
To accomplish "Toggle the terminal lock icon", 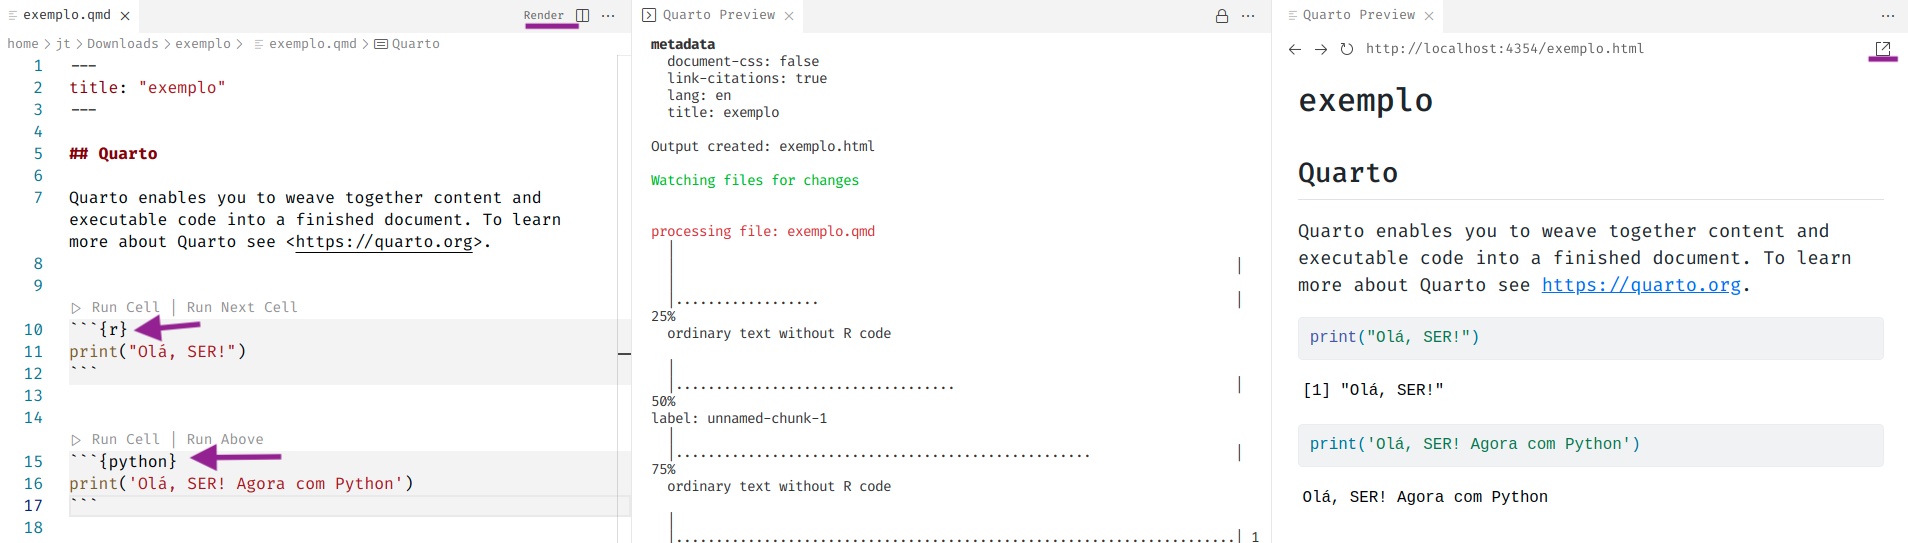I will (1221, 16).
